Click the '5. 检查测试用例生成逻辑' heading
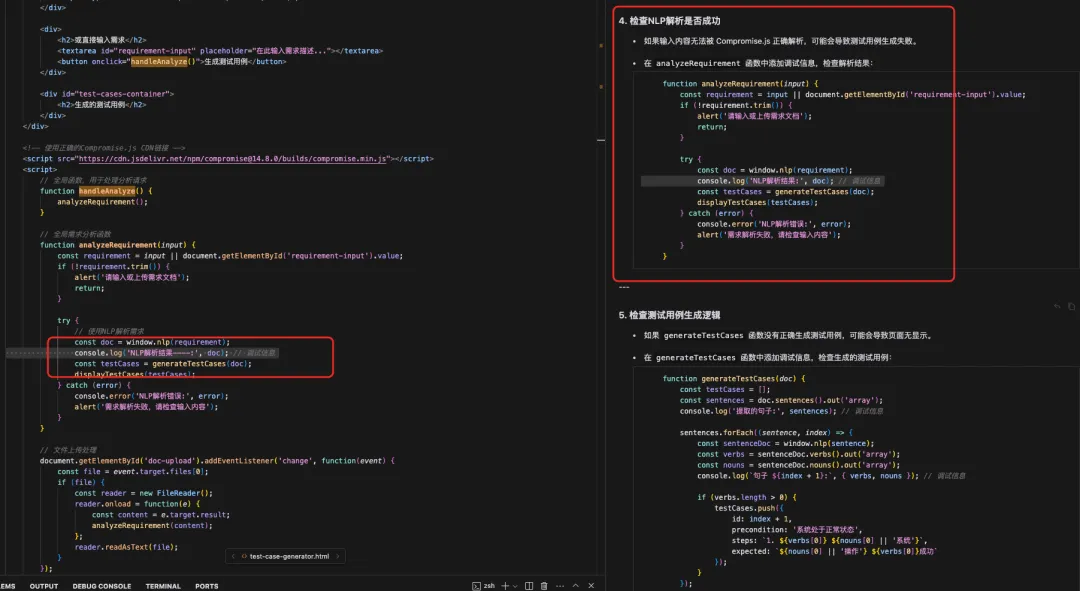Viewport: 1080px width, 591px height. click(669, 315)
